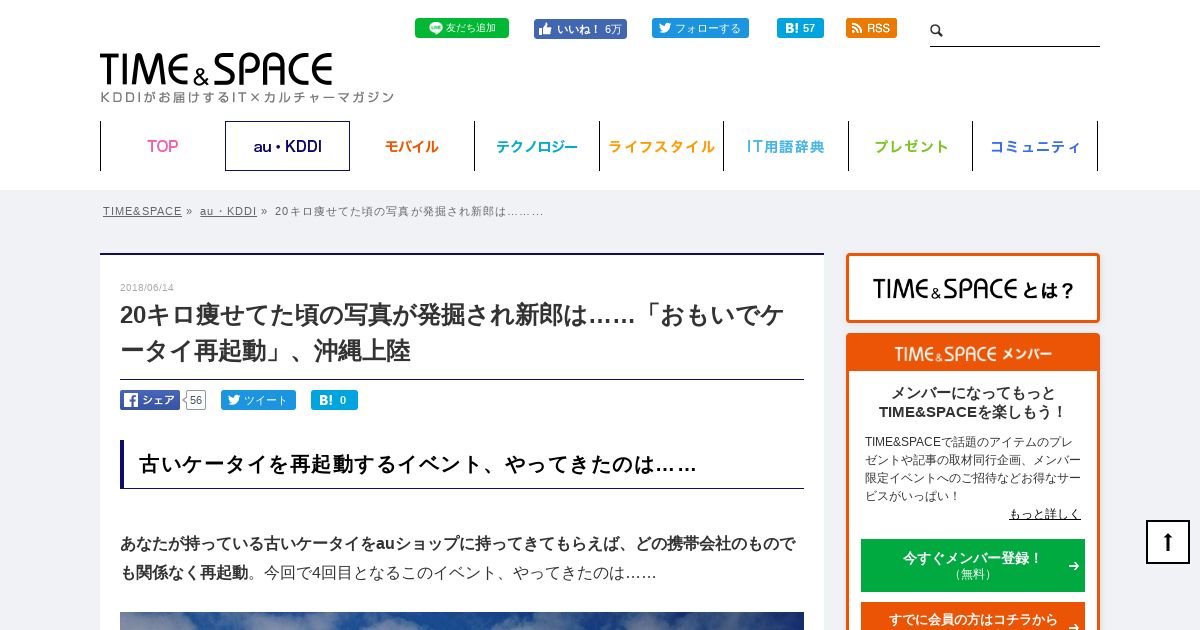
Task: Click the Facebook share count 56
Action: tap(196, 400)
